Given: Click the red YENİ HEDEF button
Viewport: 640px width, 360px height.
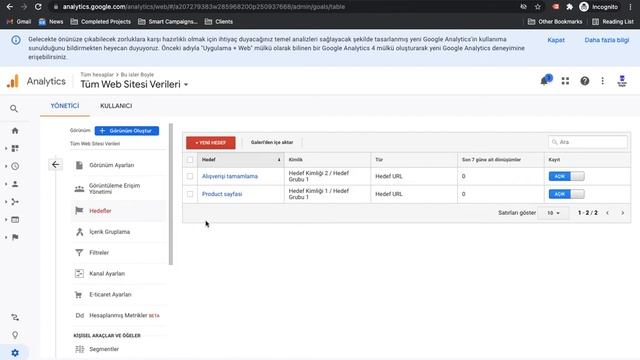Looking at the screenshot, I should 211,143.
